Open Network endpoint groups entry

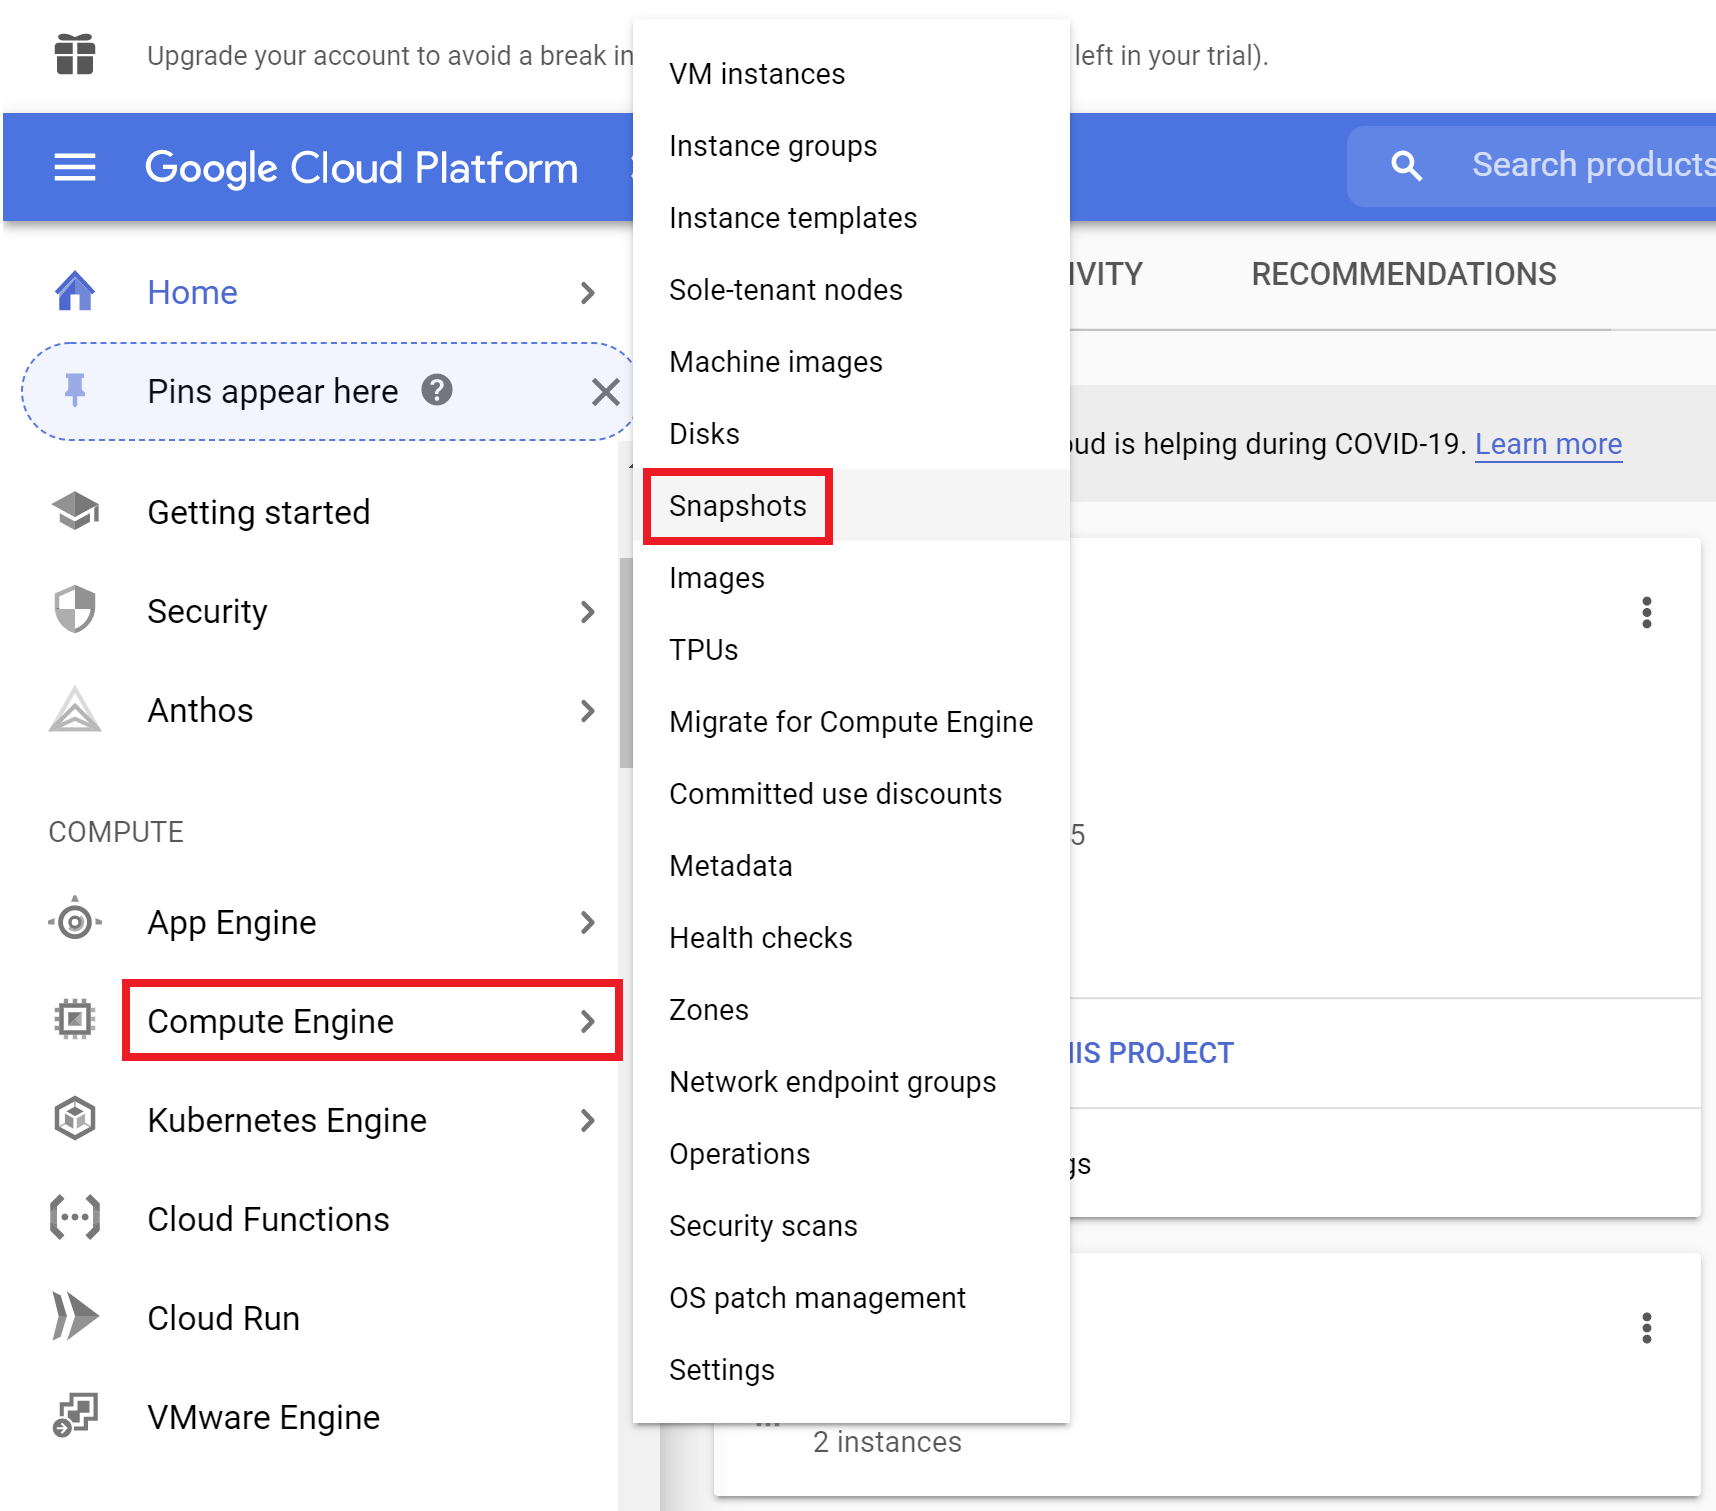click(851, 1082)
